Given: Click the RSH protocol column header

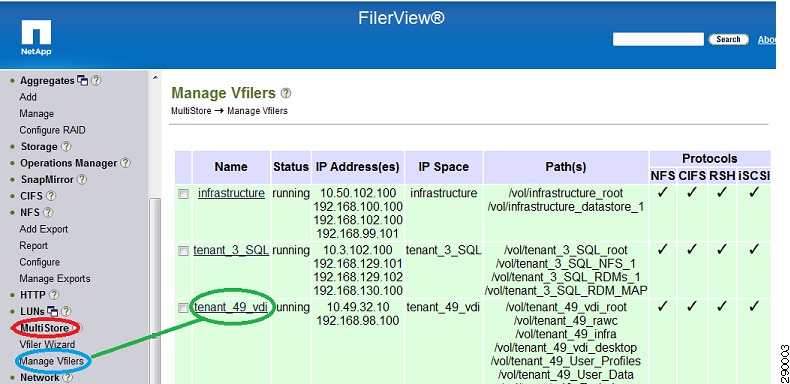Looking at the screenshot, I should coord(722,176).
